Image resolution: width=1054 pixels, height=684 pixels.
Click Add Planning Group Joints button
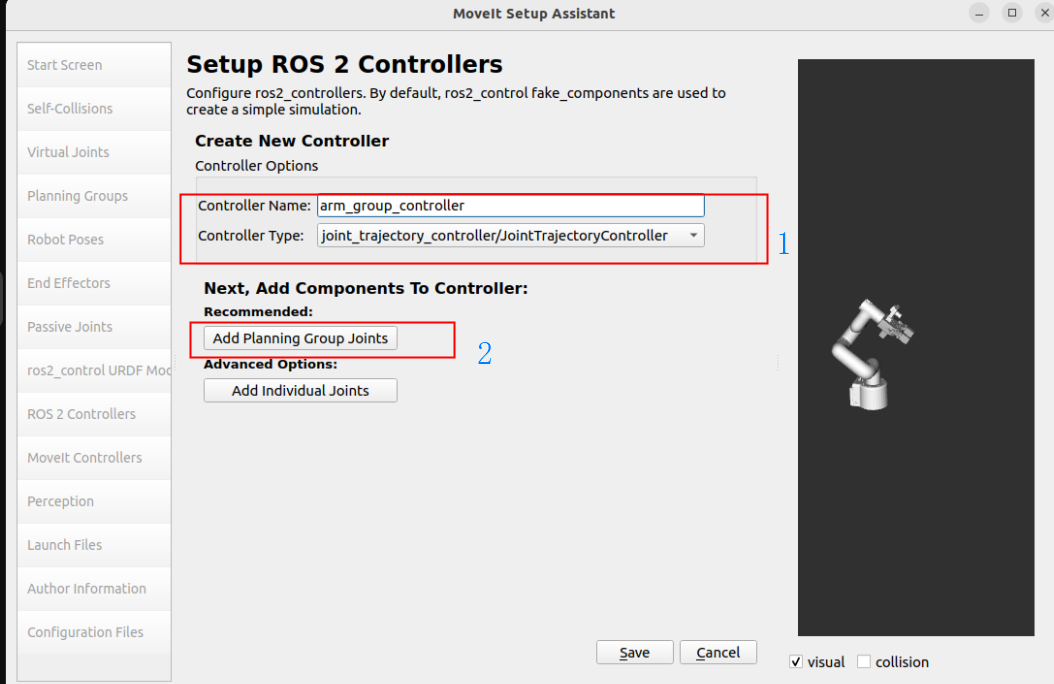(300, 338)
